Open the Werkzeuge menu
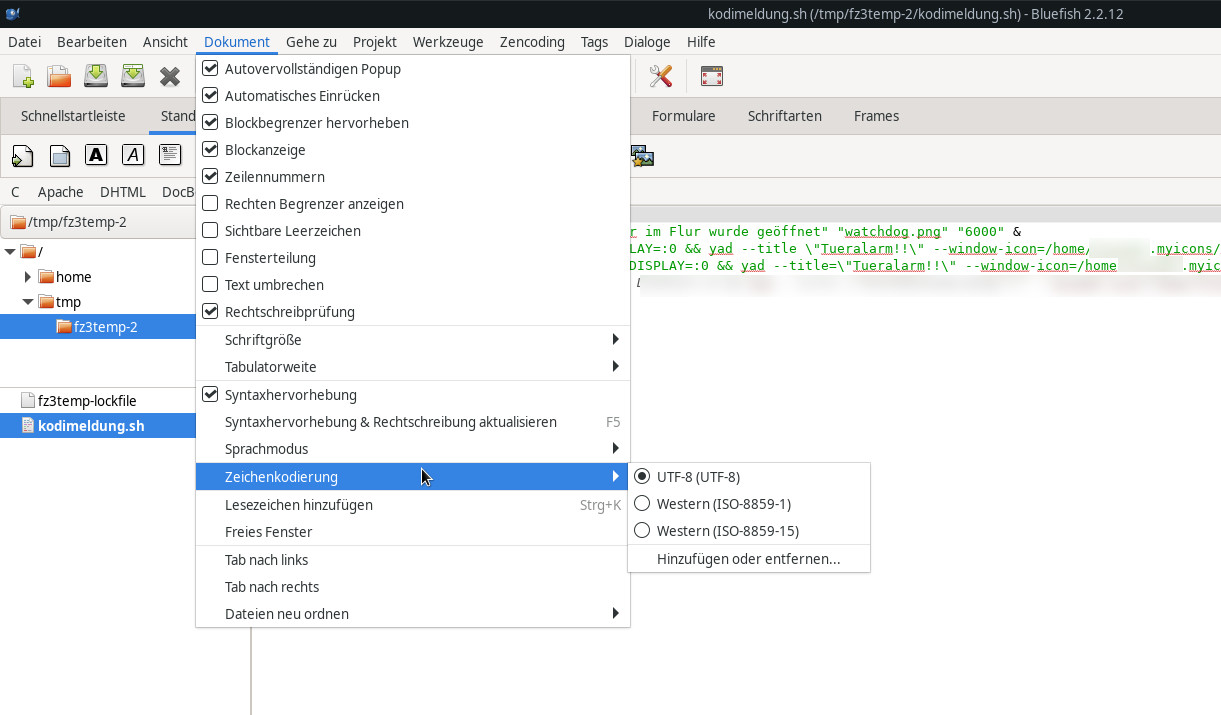This screenshot has height=715, width=1221. [447, 42]
